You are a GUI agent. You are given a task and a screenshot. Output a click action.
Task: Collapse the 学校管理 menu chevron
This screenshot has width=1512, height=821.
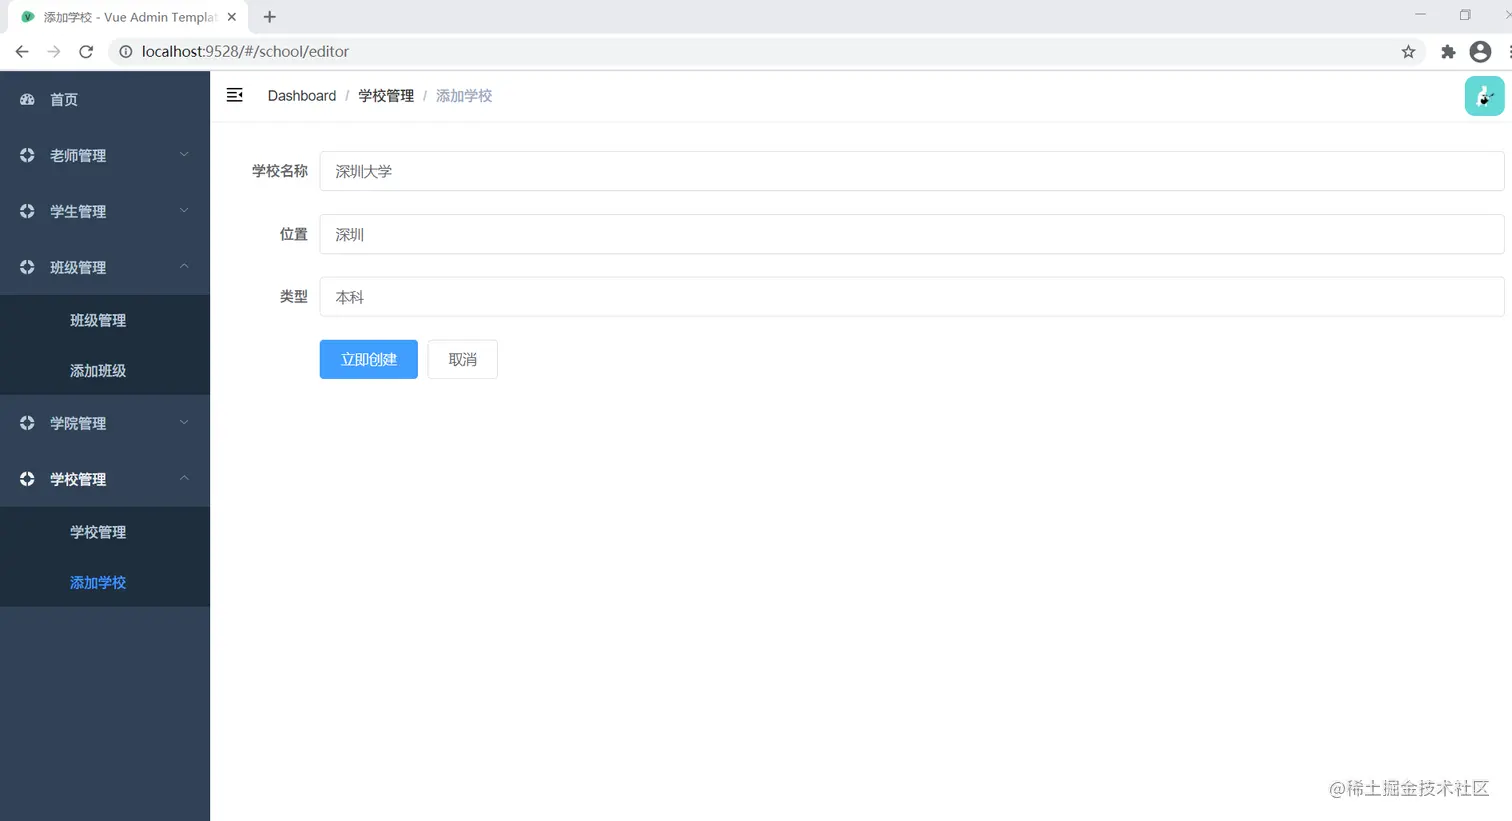[184, 478]
